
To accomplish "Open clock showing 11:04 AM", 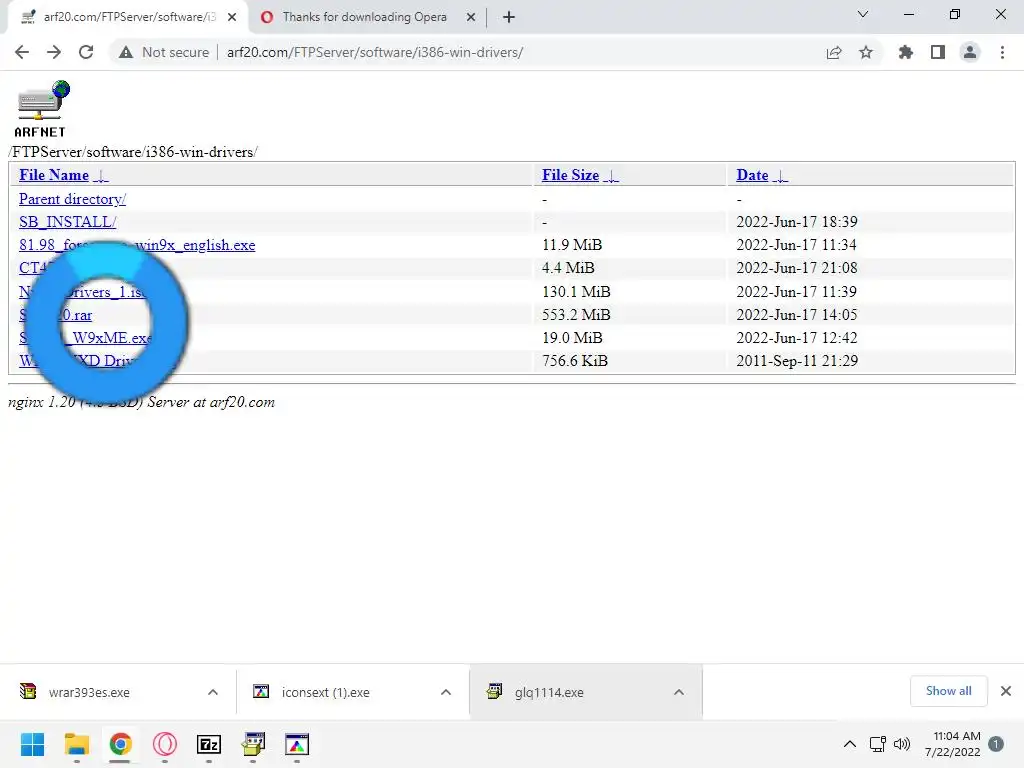I will (x=953, y=744).
